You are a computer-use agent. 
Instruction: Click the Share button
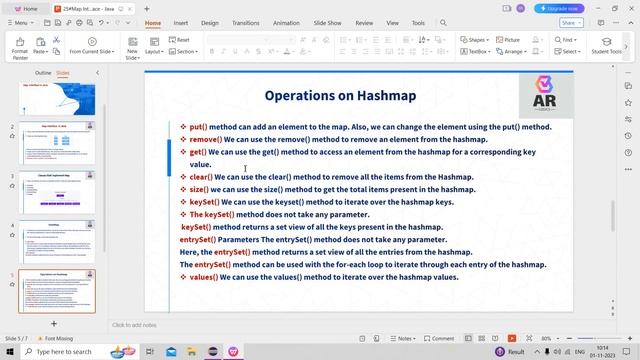571,23
